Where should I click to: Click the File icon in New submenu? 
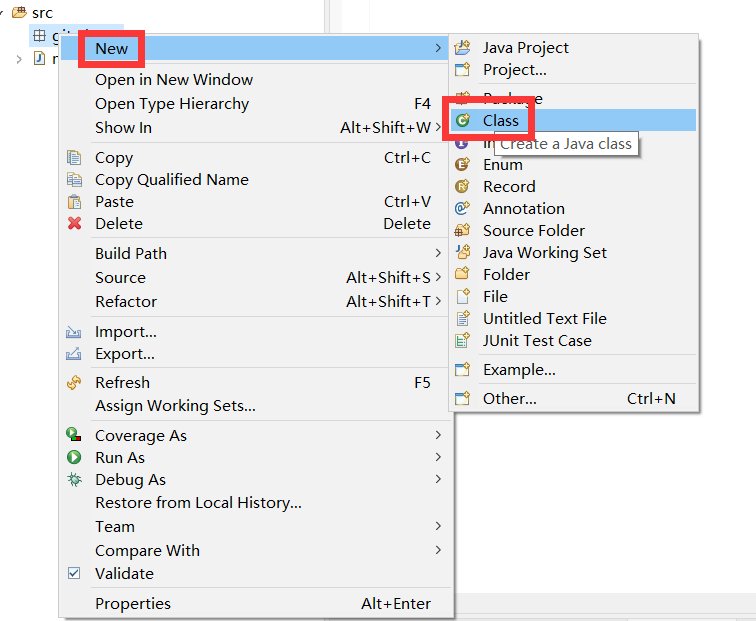462,297
